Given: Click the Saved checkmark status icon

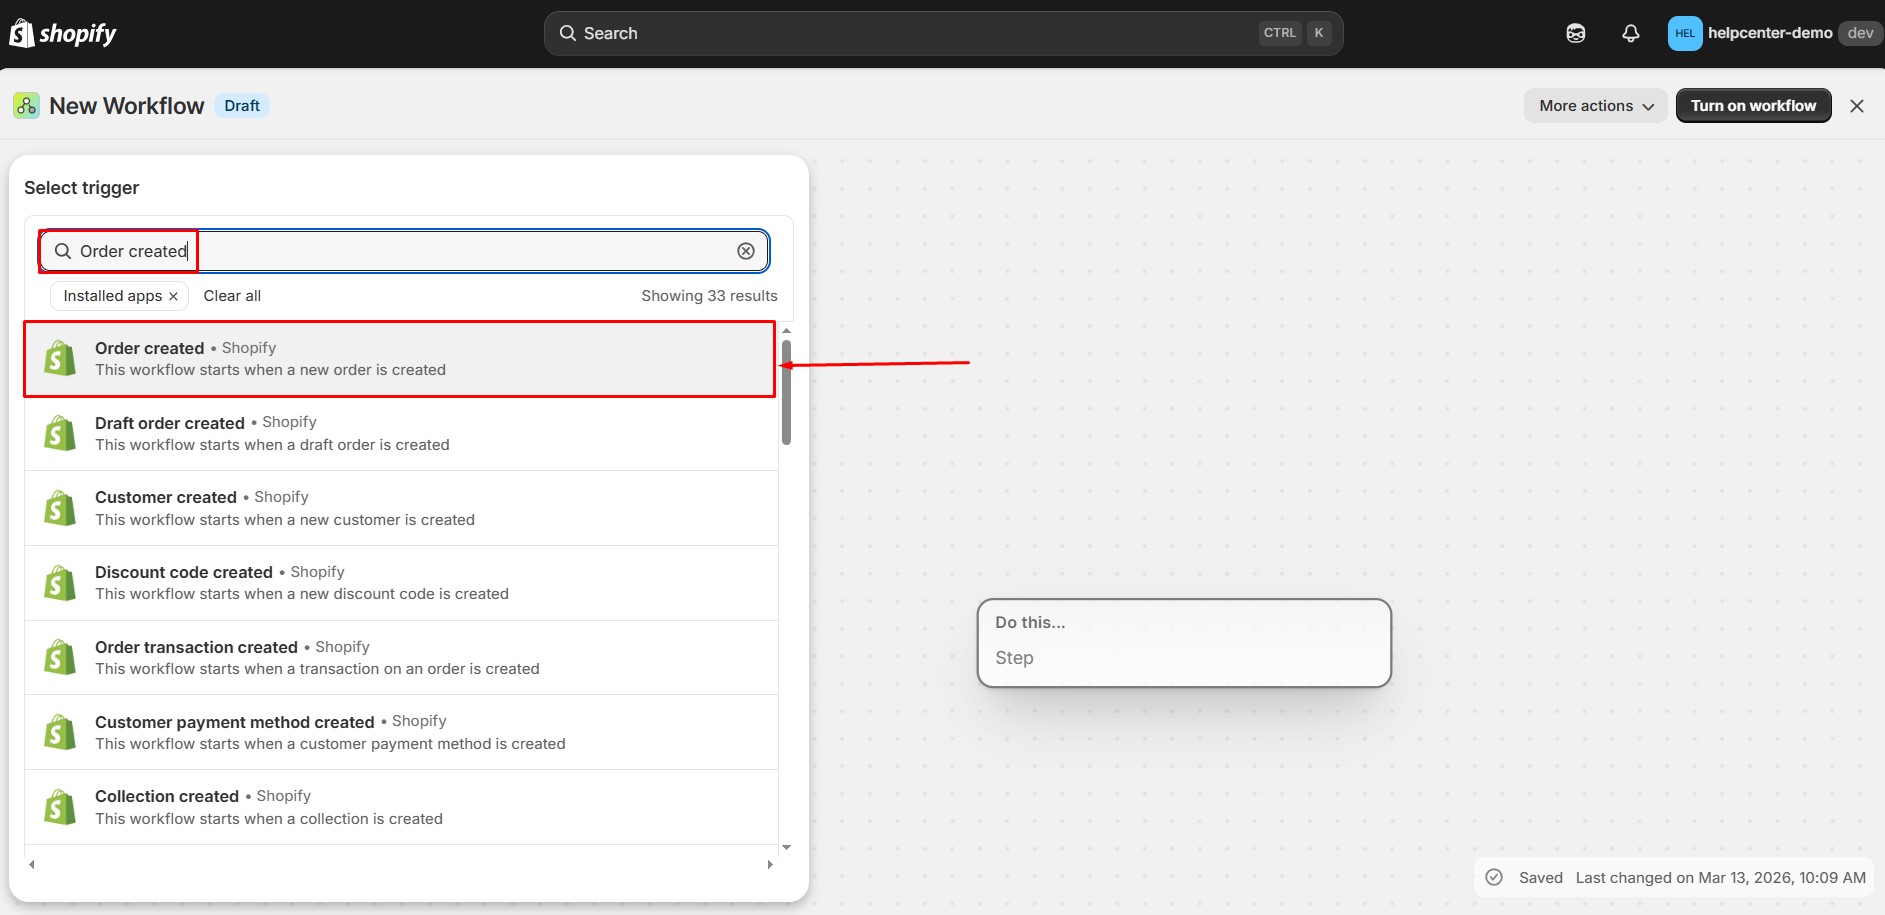Looking at the screenshot, I should pos(1494,877).
